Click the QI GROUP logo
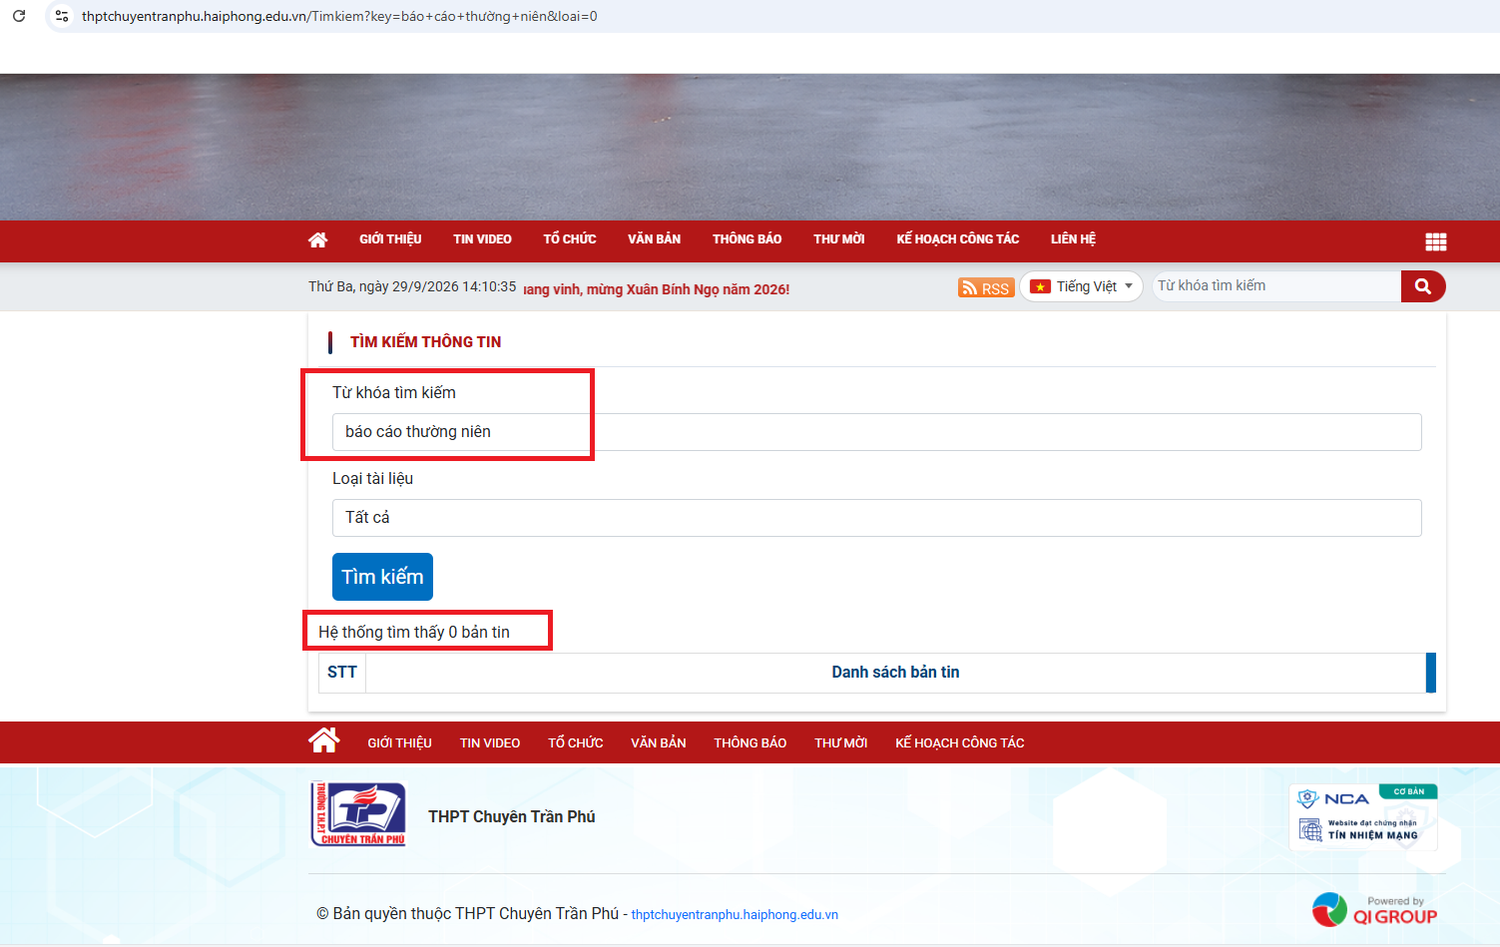1500x947 pixels. 1374,909
